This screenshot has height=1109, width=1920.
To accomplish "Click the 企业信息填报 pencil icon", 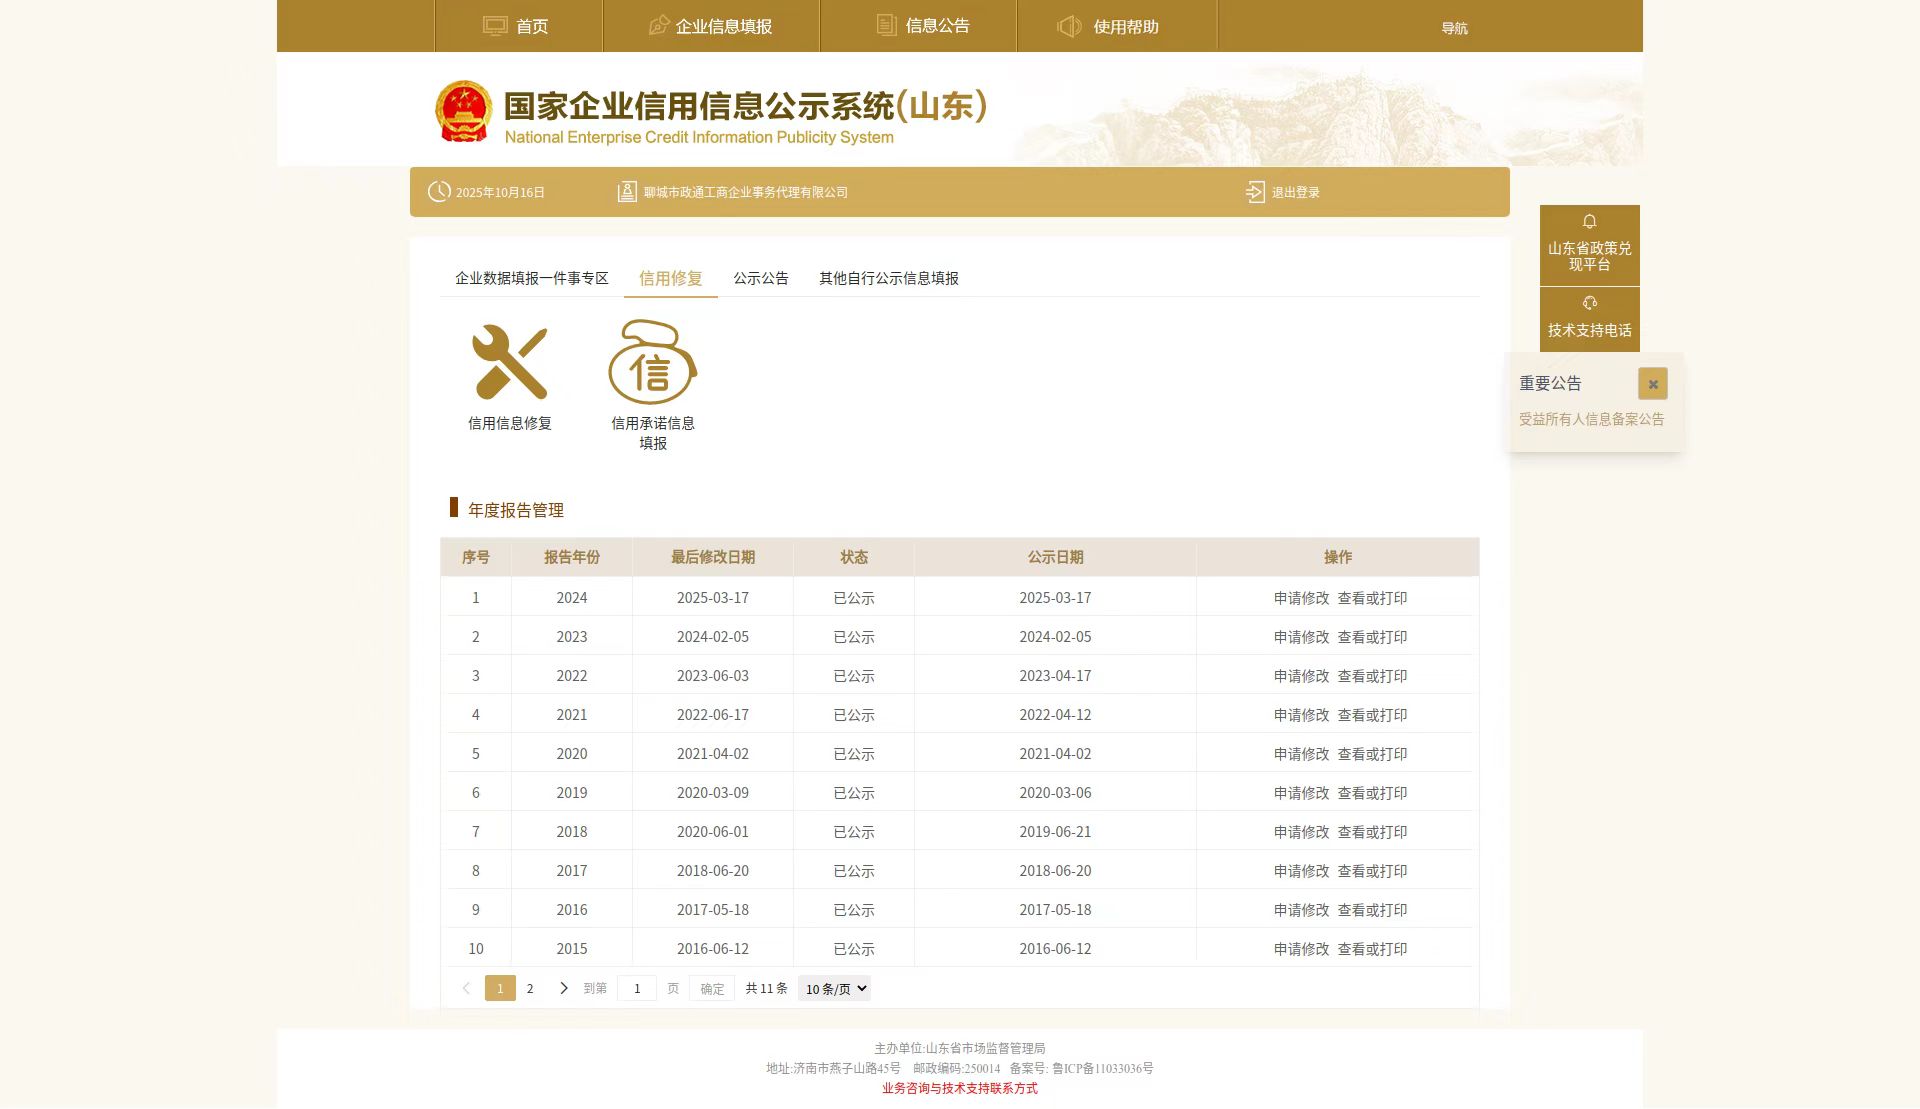I will 657,25.
